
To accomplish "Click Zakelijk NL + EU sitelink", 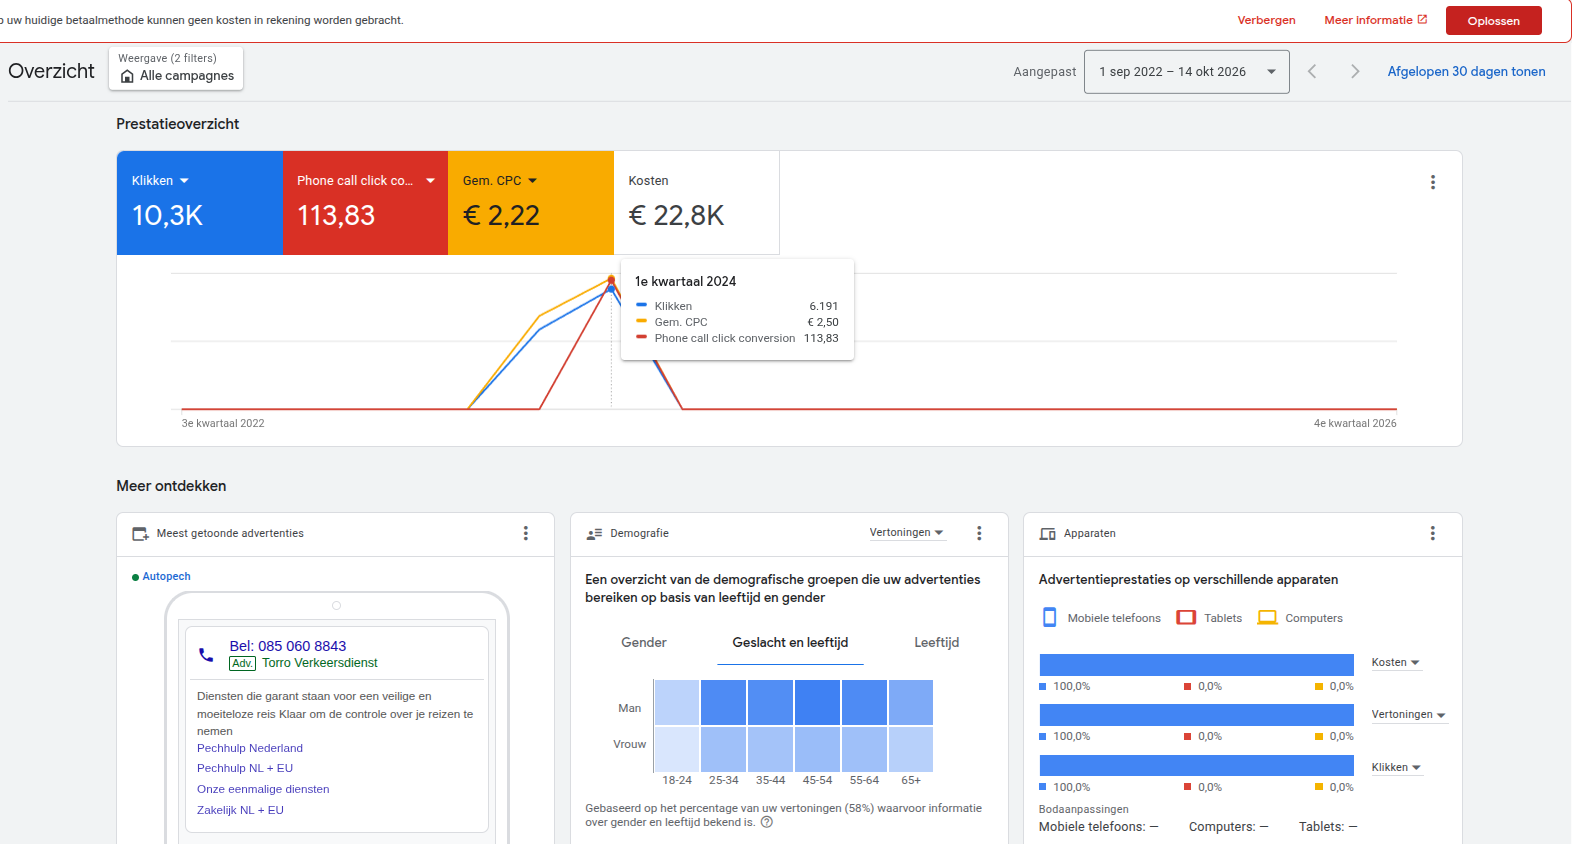I will point(240,810).
